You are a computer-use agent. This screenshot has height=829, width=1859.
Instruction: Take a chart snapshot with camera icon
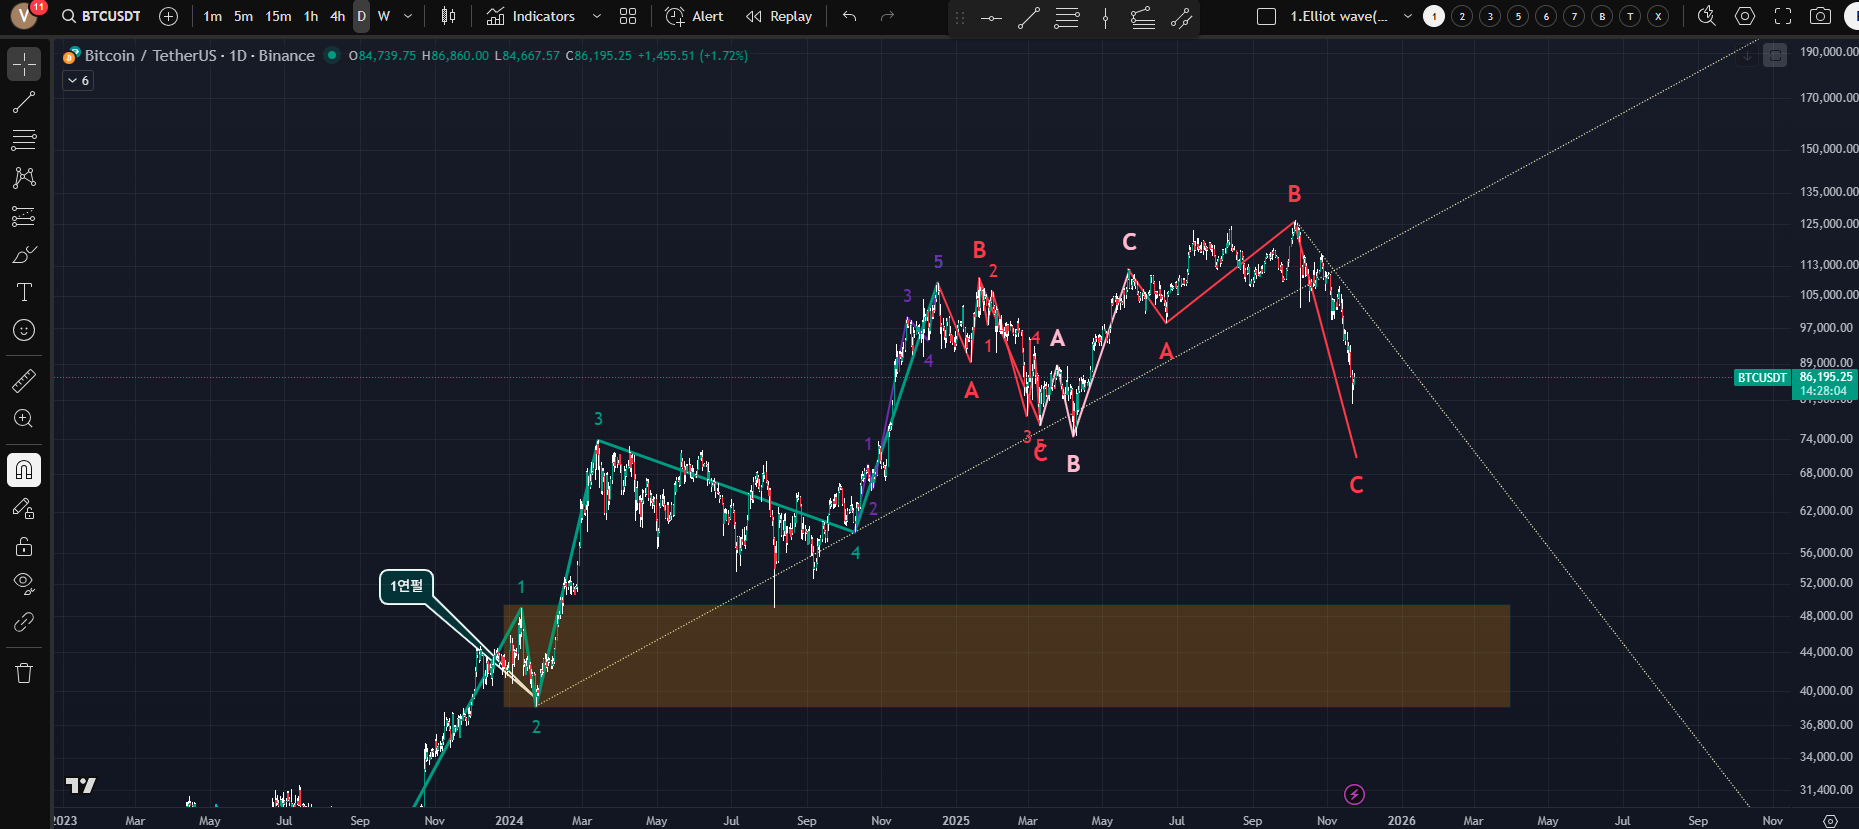1821,16
